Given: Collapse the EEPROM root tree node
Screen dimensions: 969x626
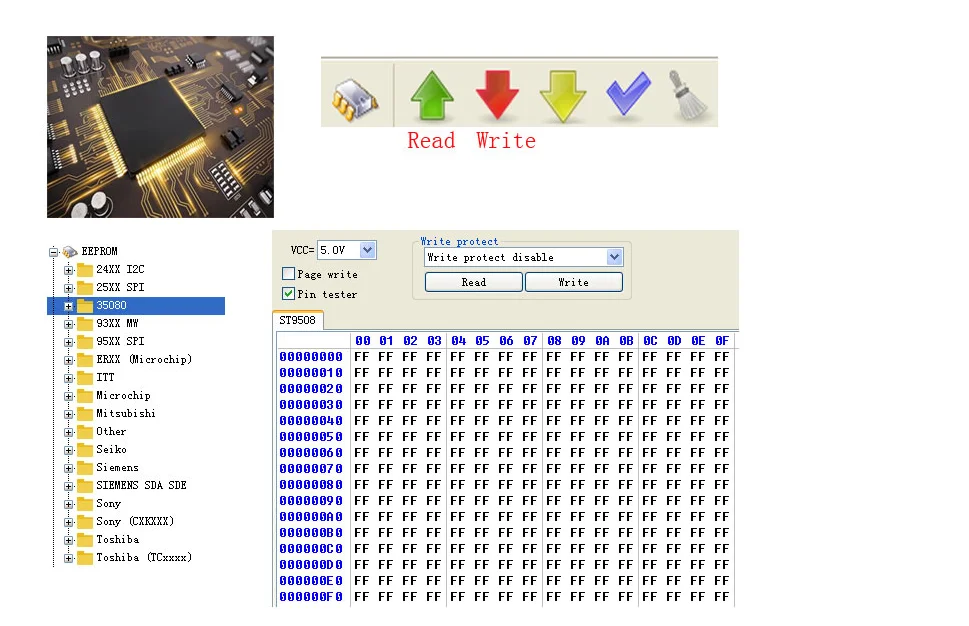Looking at the screenshot, I should coord(54,252).
